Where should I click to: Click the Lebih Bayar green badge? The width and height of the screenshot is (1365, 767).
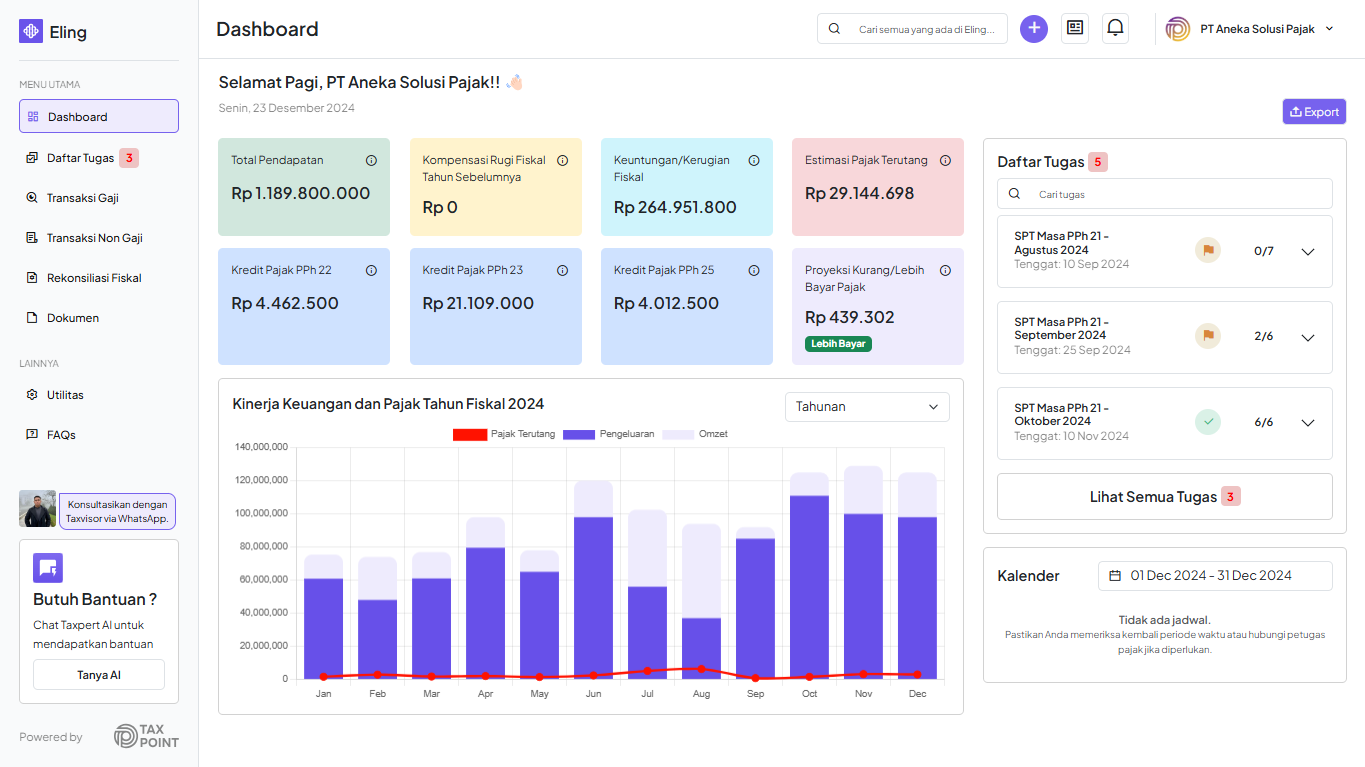[838, 343]
